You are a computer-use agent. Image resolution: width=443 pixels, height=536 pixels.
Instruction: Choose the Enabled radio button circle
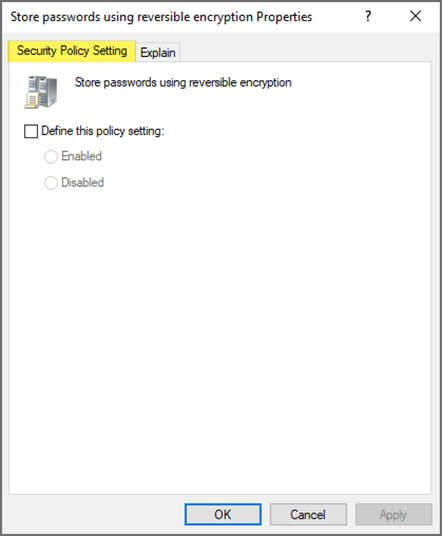point(51,157)
